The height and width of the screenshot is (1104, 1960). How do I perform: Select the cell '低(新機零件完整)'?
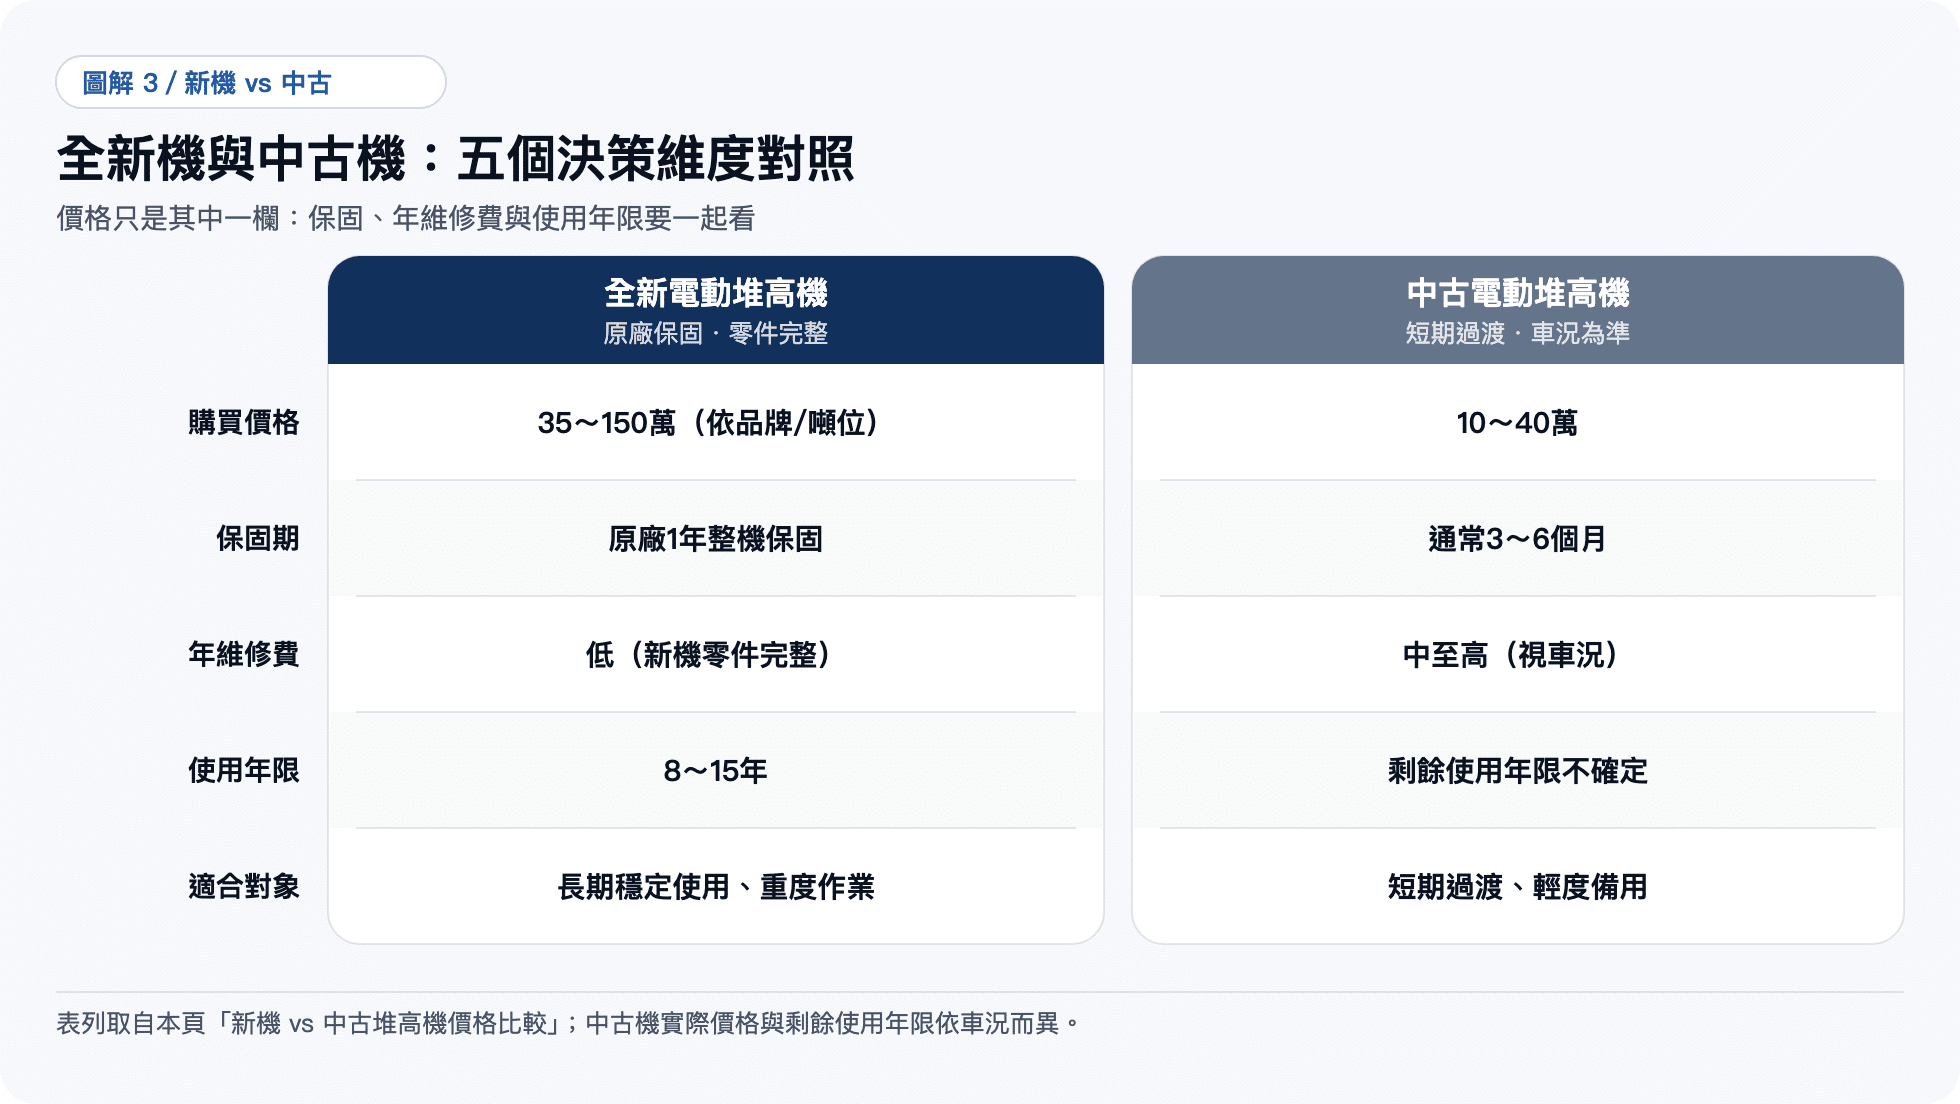tap(716, 654)
